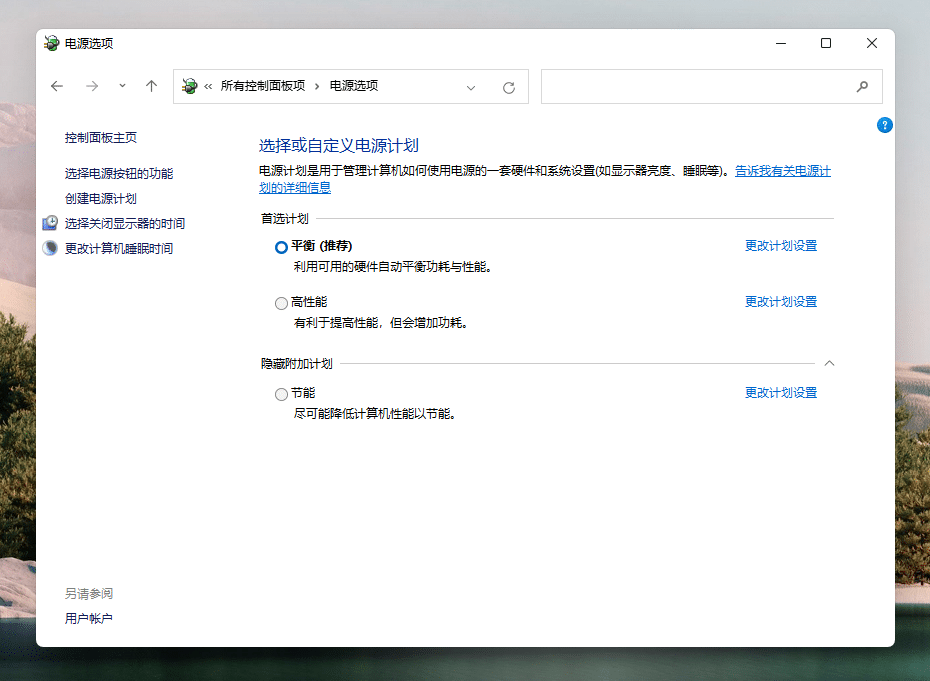The width and height of the screenshot is (930, 681).
Task: Click the back navigation arrow
Action: [57, 86]
